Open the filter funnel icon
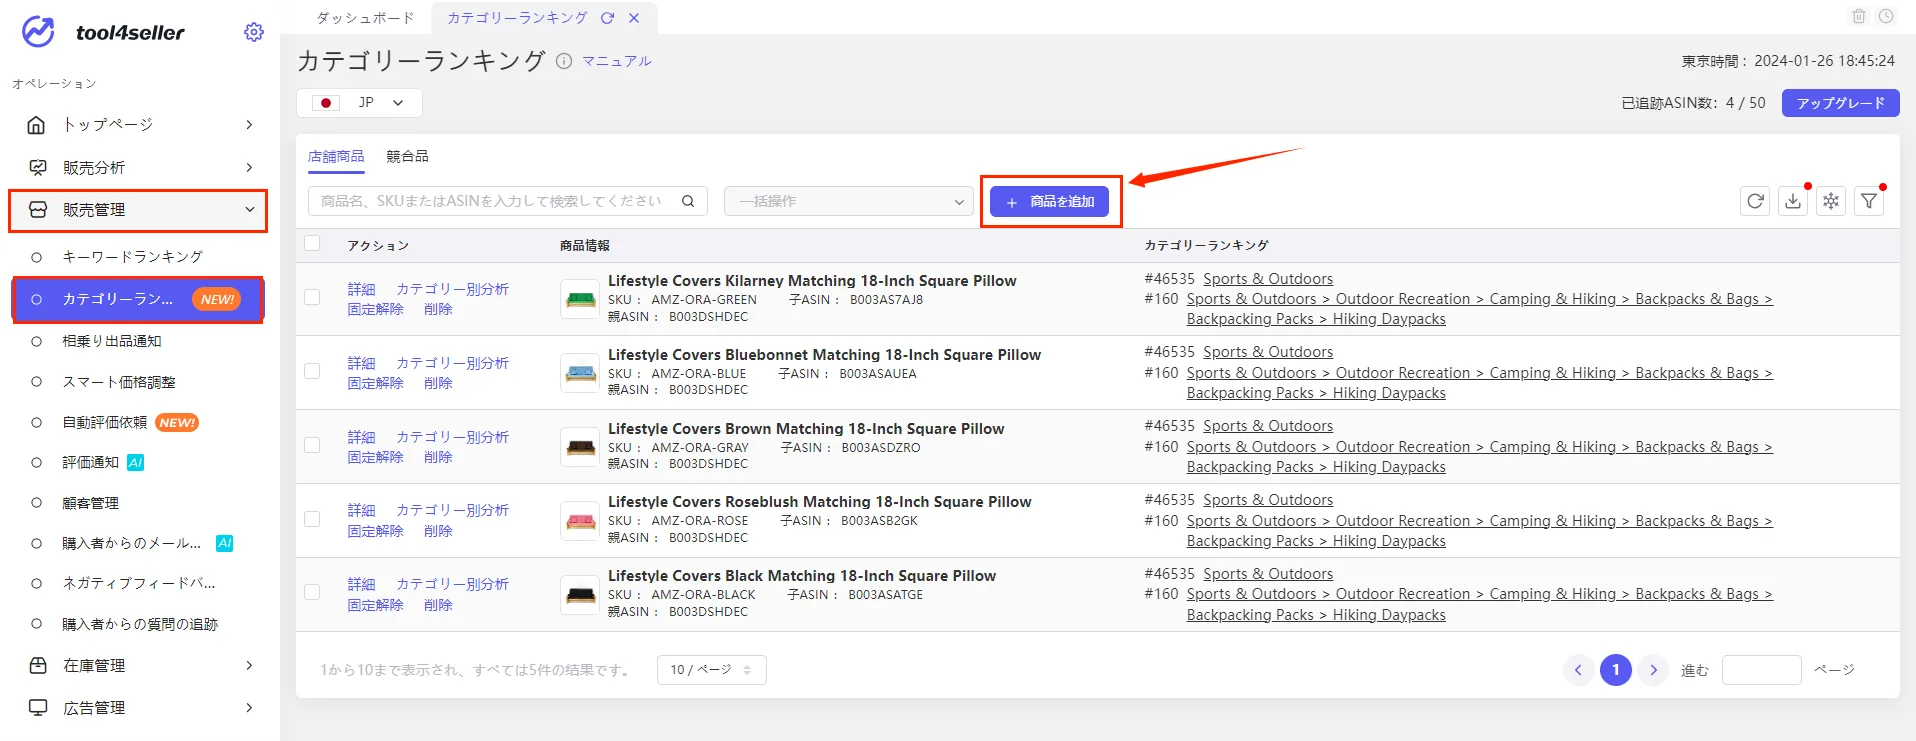This screenshot has height=741, width=1916. point(1869,201)
